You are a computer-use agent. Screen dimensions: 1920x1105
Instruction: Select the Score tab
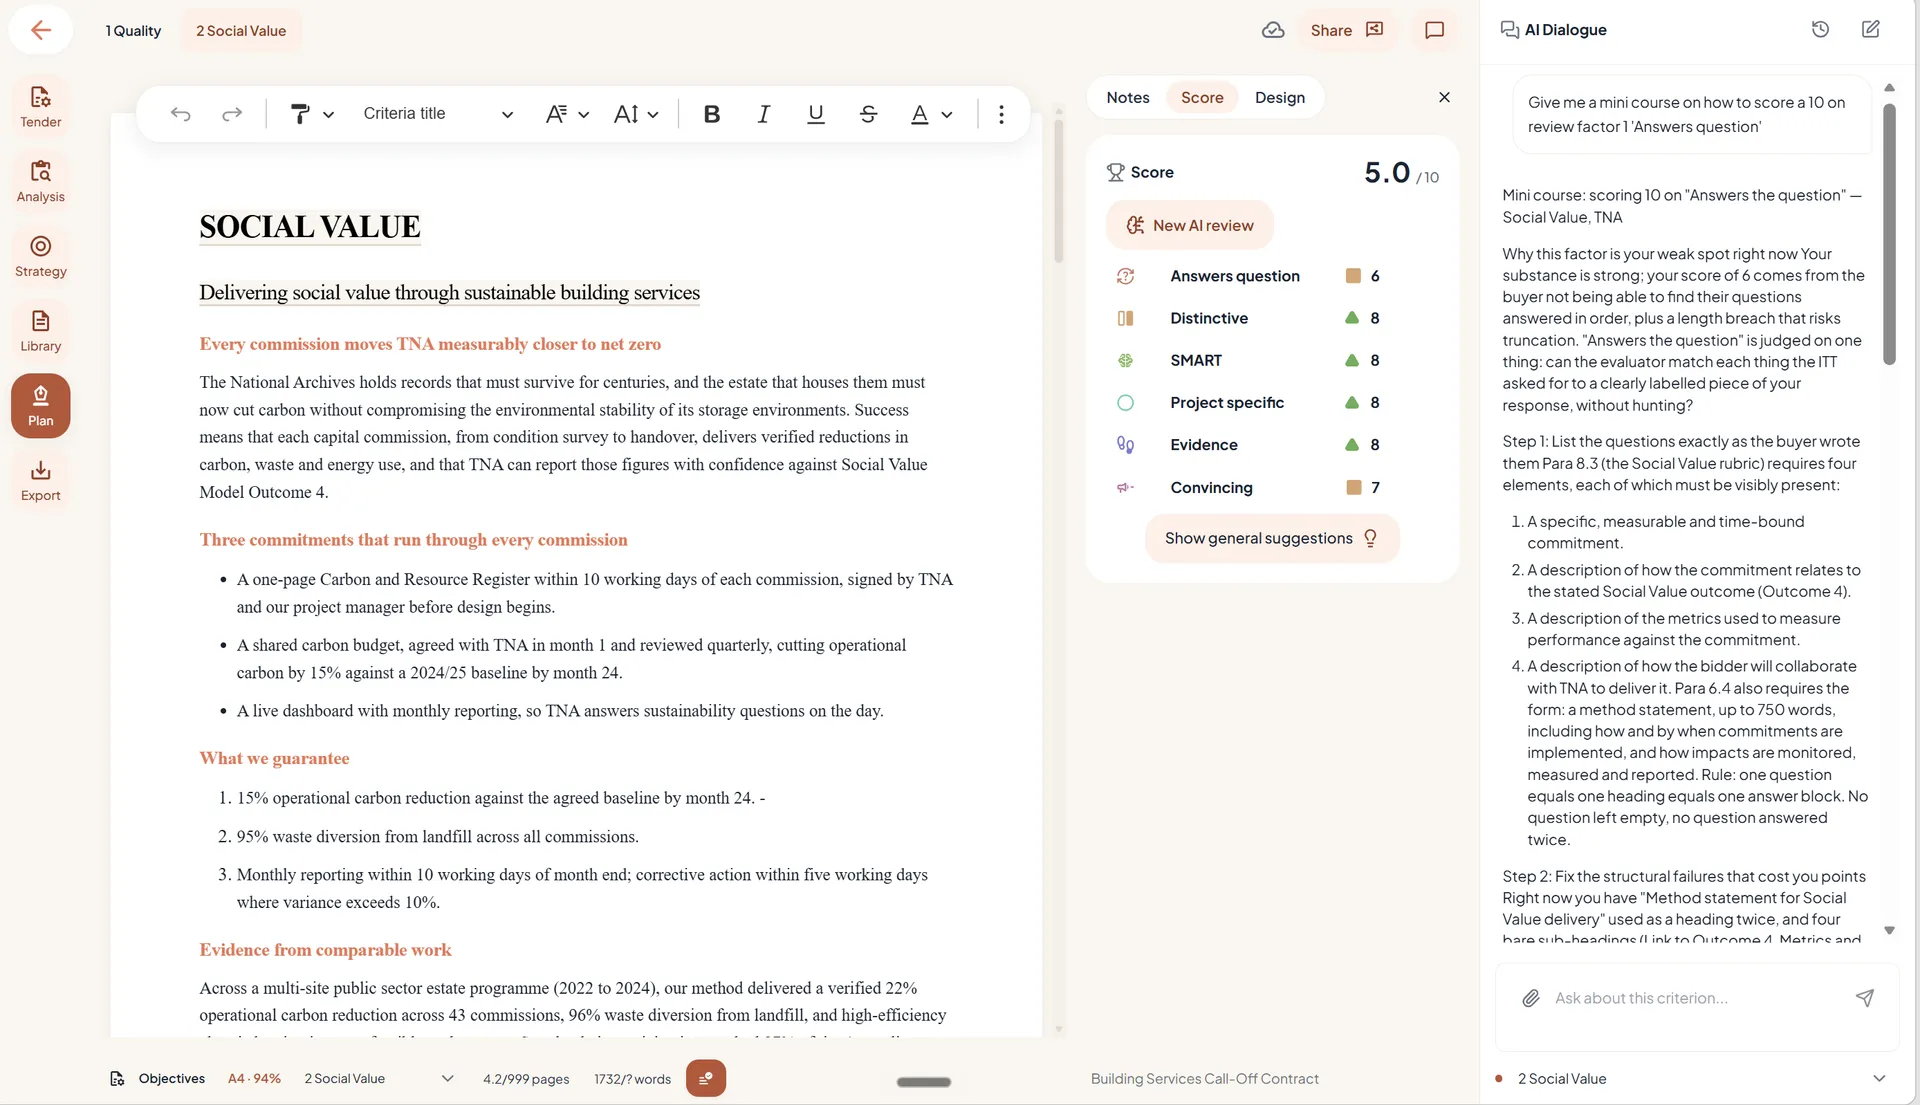tap(1202, 97)
